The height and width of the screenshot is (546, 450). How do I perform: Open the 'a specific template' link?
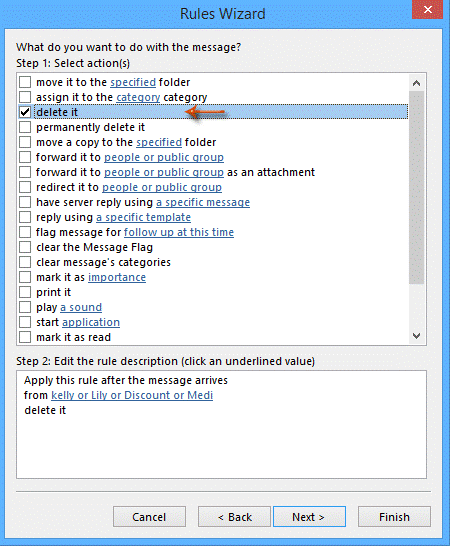coord(143,217)
